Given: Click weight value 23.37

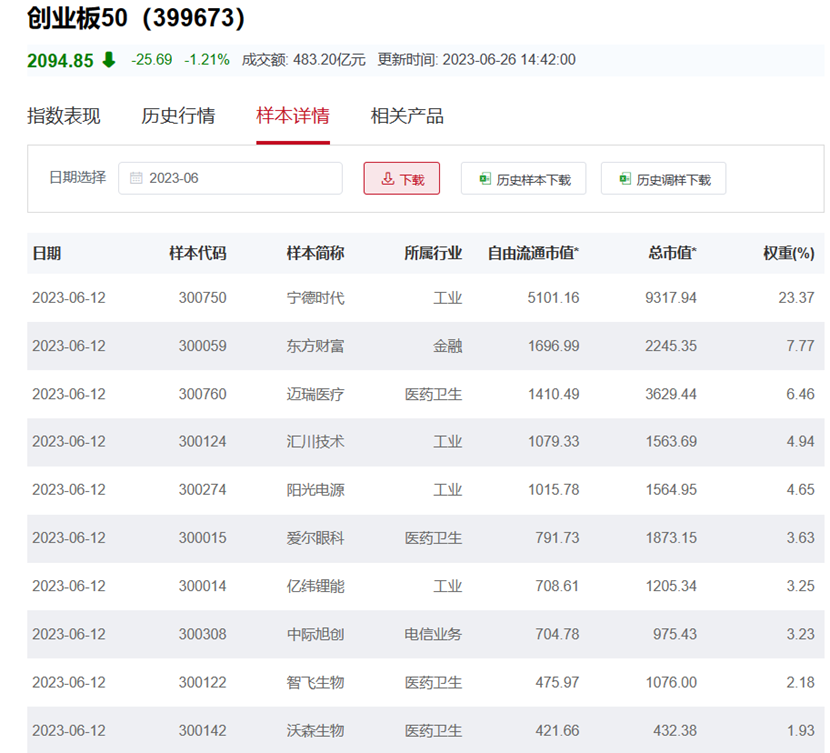Looking at the screenshot, I should point(796,298).
